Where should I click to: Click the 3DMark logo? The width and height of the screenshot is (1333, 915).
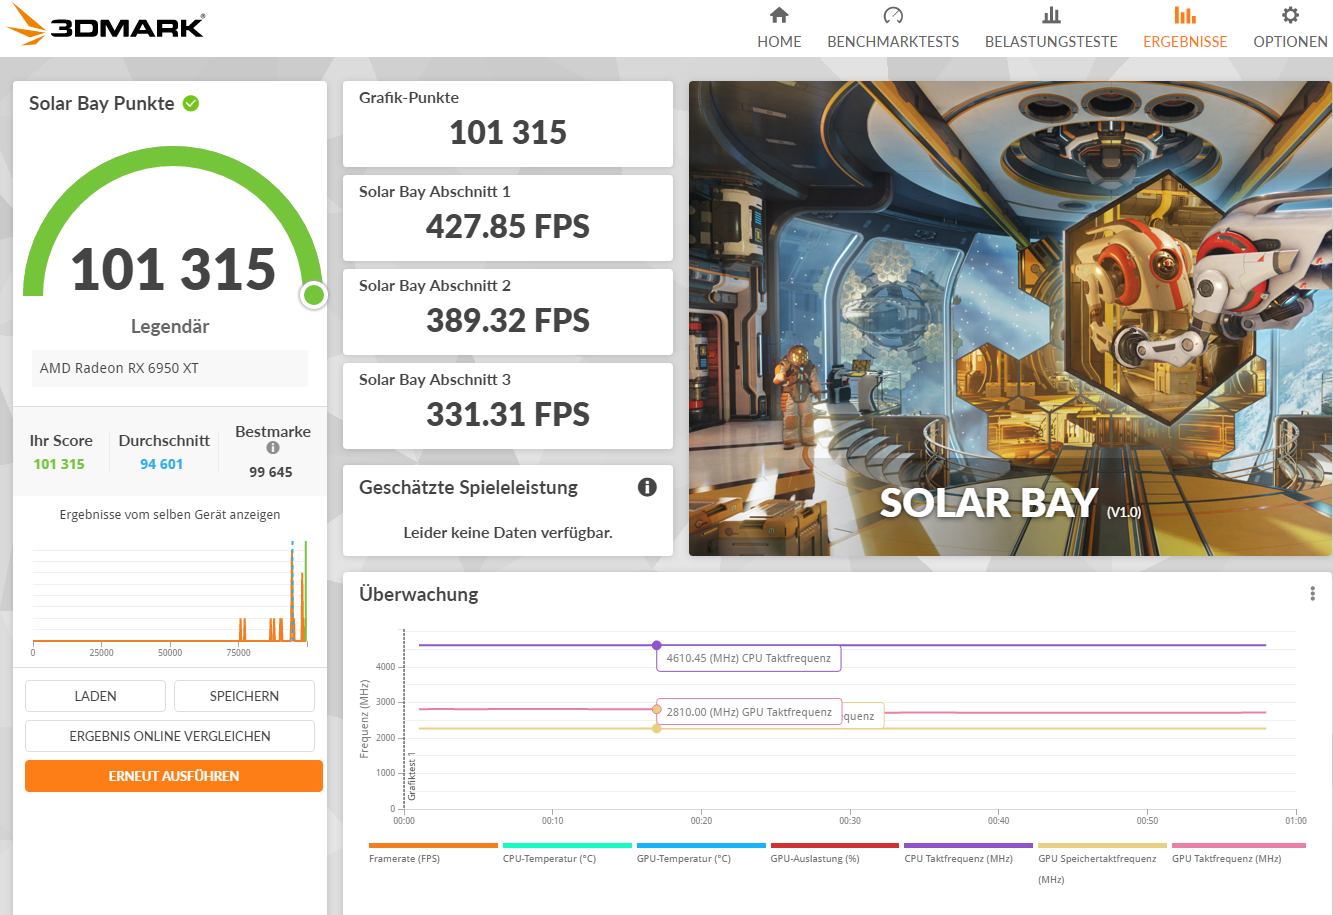click(x=106, y=27)
